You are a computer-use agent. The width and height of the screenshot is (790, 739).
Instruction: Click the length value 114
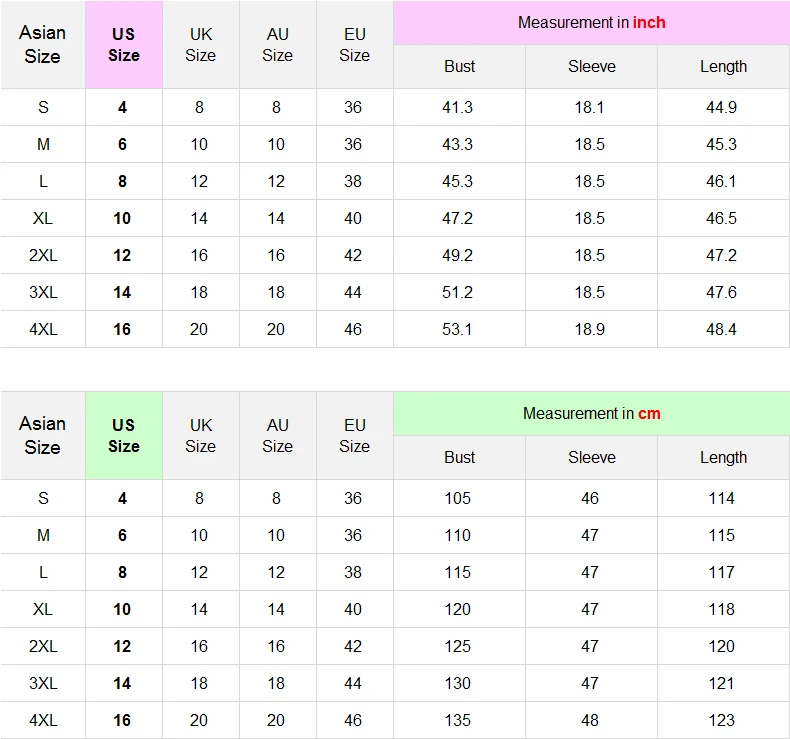(x=721, y=498)
